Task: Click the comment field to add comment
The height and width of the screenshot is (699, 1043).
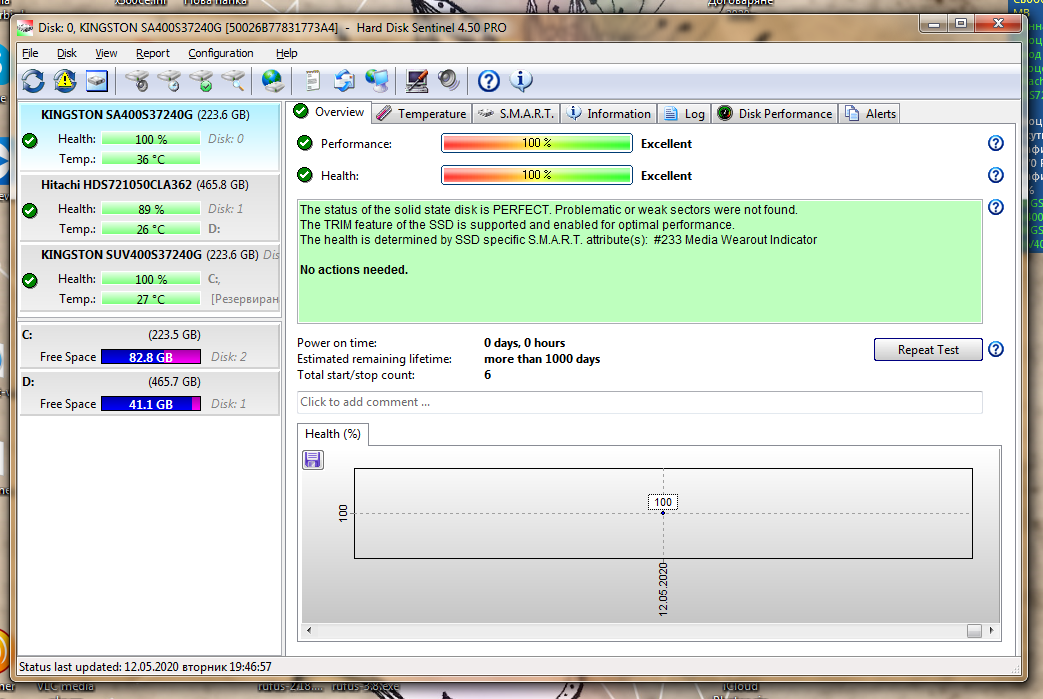Action: 640,402
